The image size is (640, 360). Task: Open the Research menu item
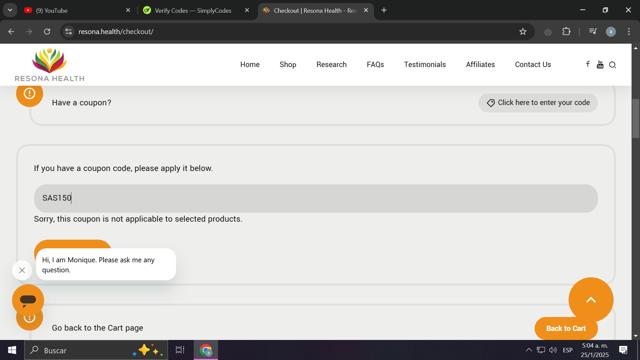(331, 64)
